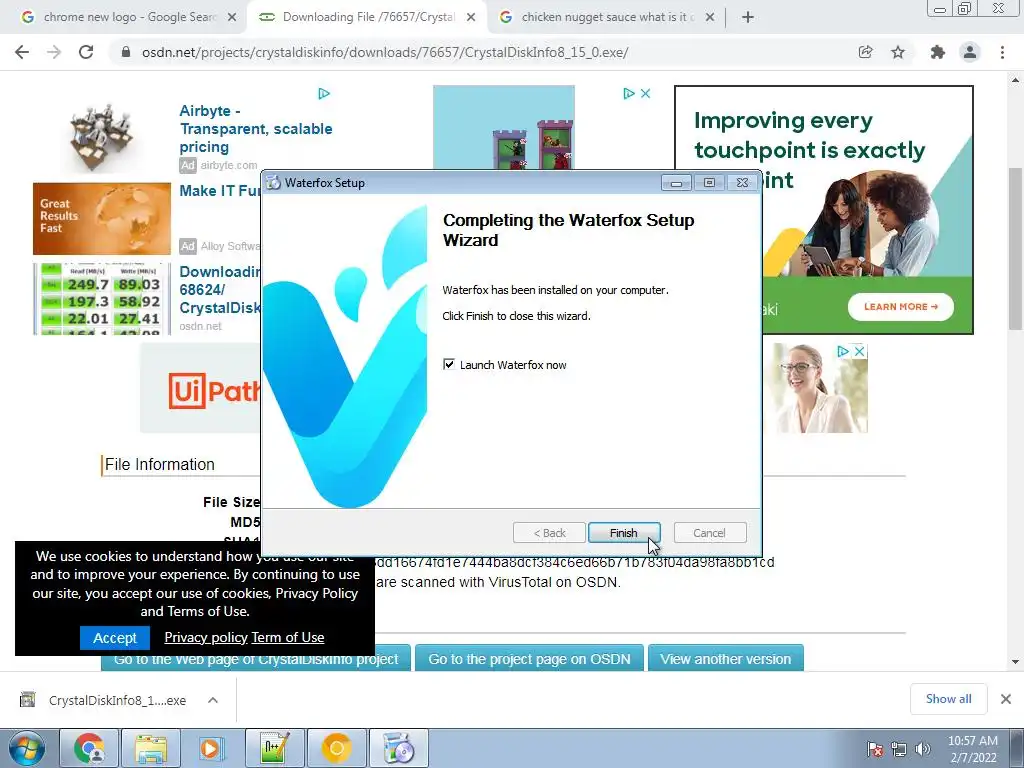Reload the current page
Image resolution: width=1024 pixels, height=768 pixels.
click(x=86, y=52)
